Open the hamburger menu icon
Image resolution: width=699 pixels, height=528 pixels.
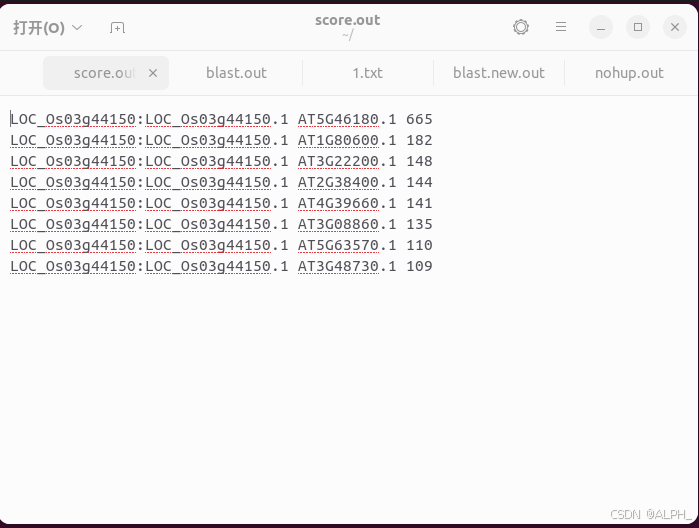pyautogui.click(x=561, y=27)
